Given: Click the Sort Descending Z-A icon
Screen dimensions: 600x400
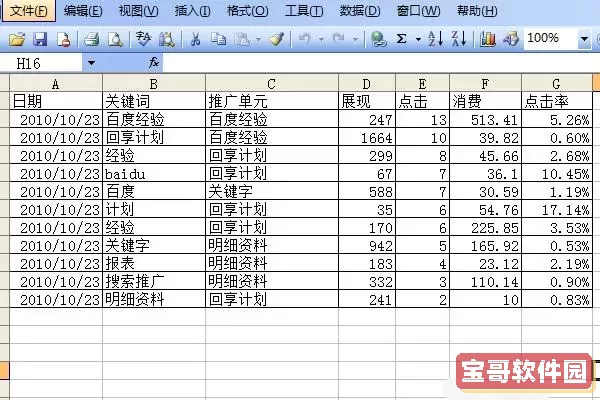Looking at the screenshot, I should tap(459, 39).
